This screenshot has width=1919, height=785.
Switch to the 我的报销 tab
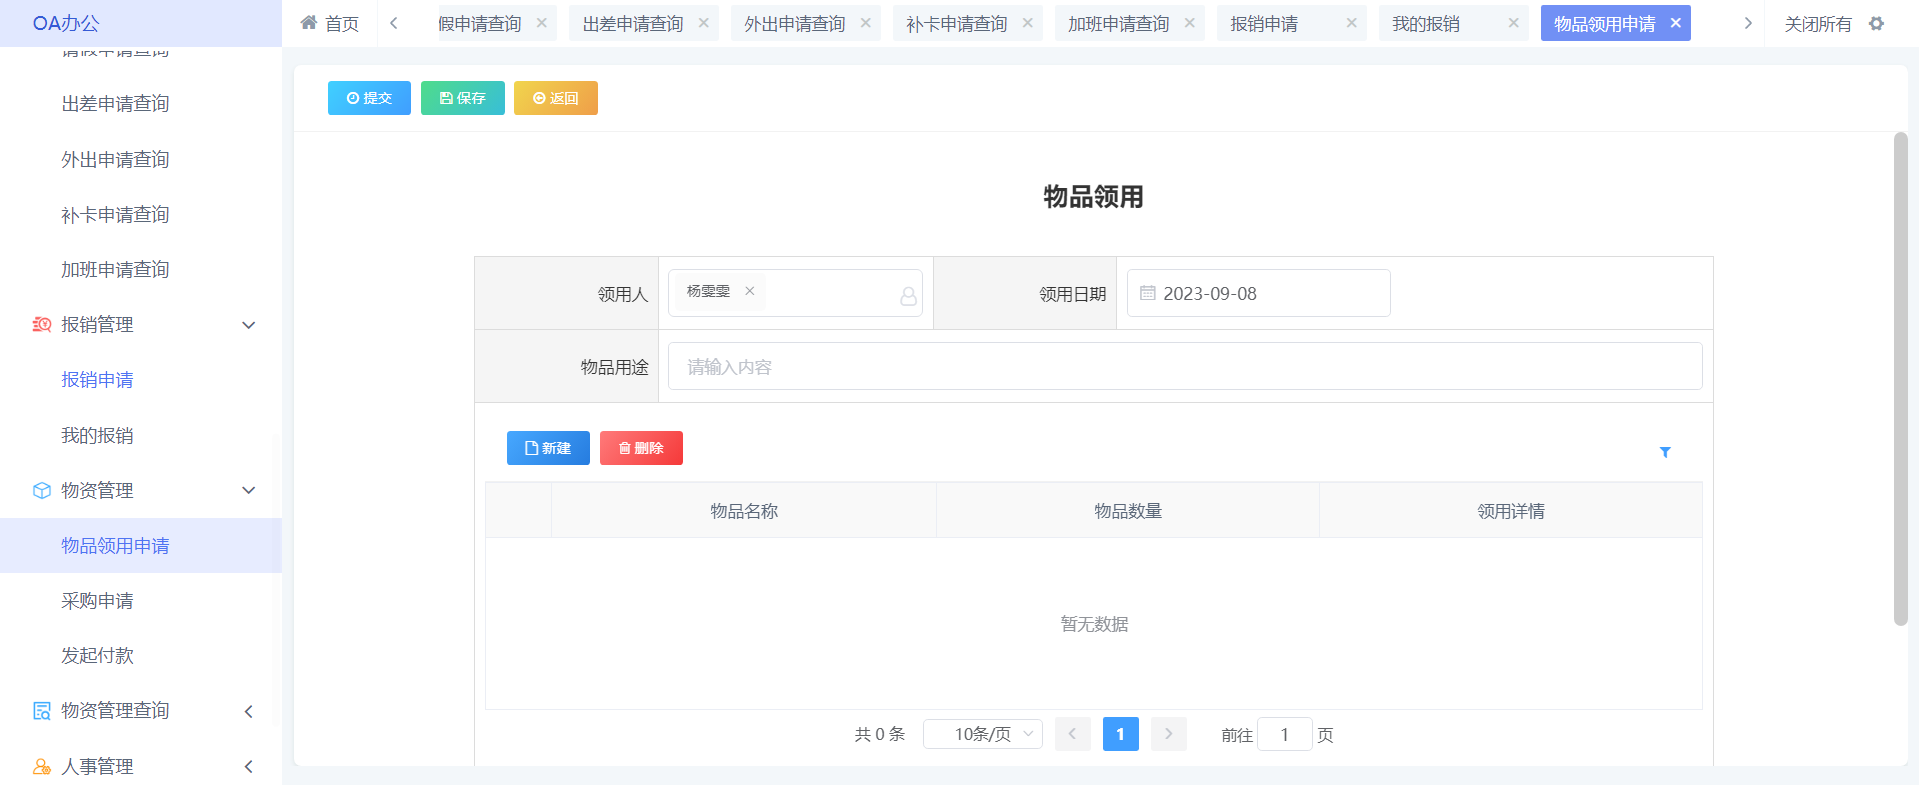point(1426,23)
